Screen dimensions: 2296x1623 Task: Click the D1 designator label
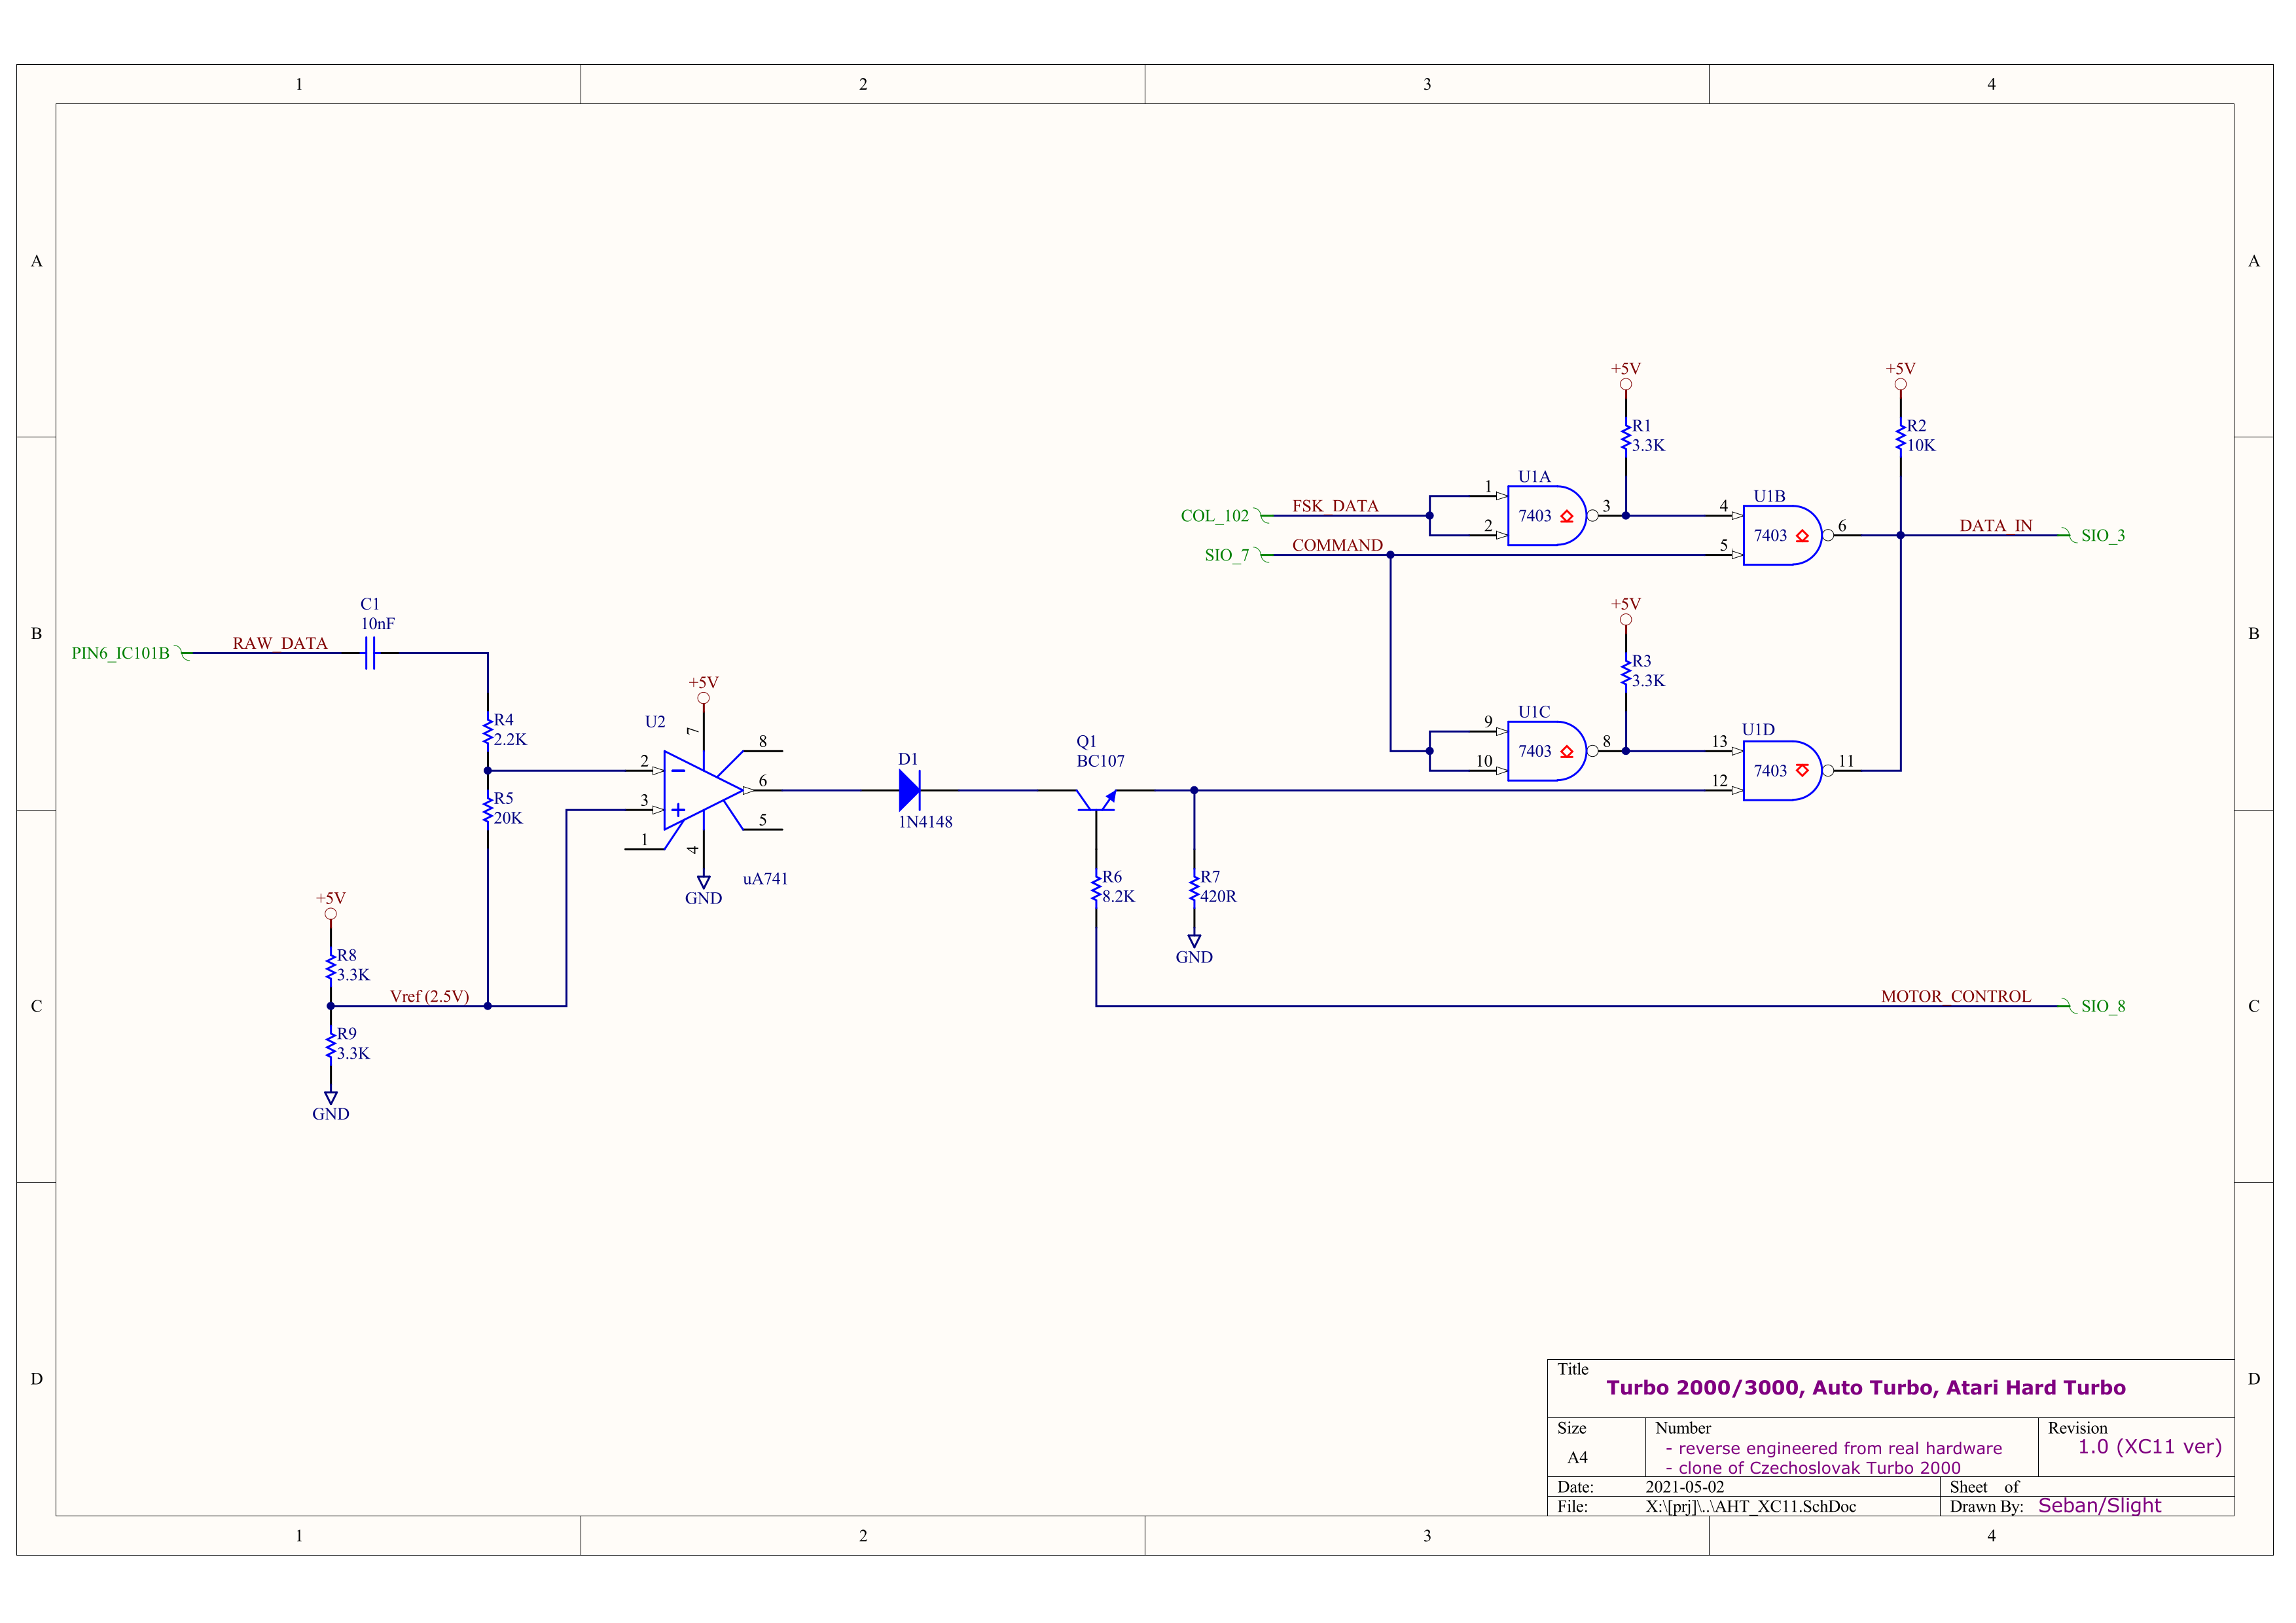908,760
